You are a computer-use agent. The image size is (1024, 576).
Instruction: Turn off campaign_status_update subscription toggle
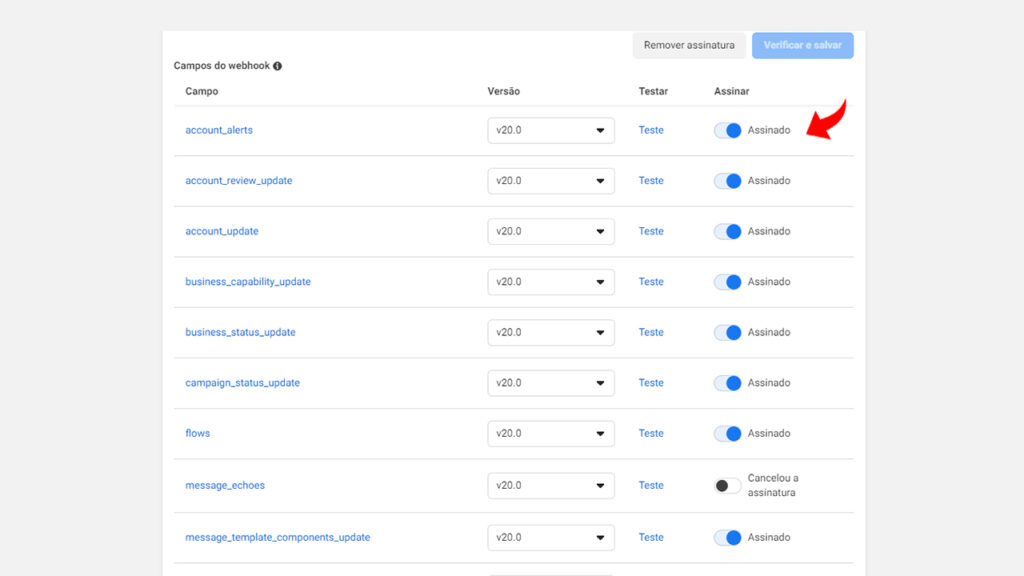coord(727,383)
